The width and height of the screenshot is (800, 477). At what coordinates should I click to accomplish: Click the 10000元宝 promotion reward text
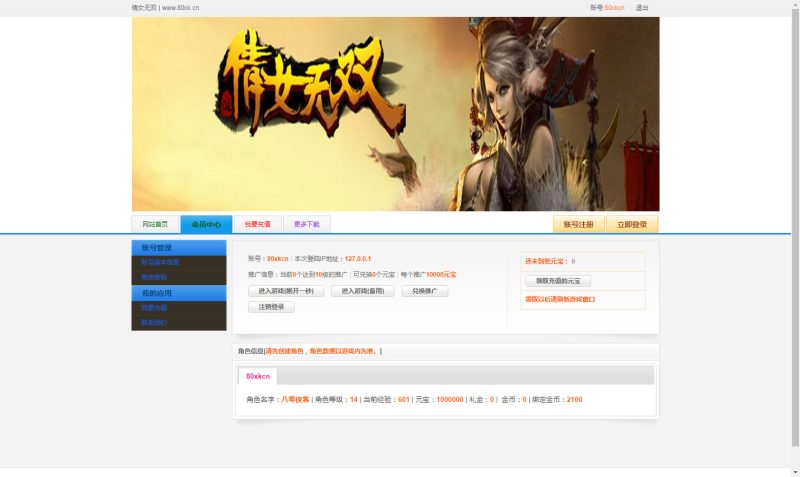pyautogui.click(x=441, y=274)
